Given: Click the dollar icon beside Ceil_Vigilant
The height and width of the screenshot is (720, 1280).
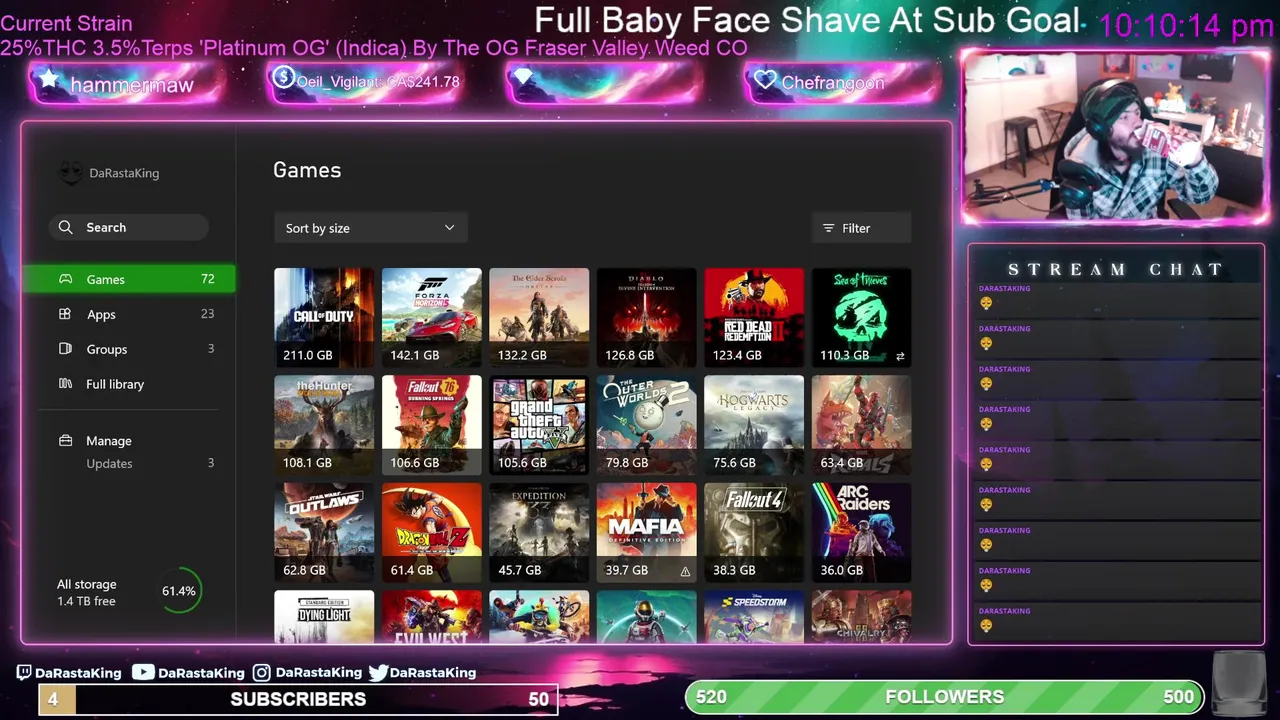Looking at the screenshot, I should [x=283, y=77].
